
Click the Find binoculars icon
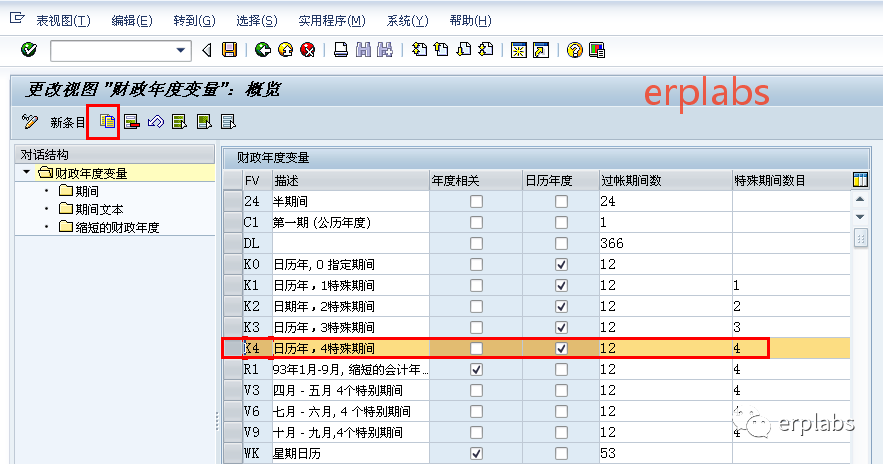[363, 50]
